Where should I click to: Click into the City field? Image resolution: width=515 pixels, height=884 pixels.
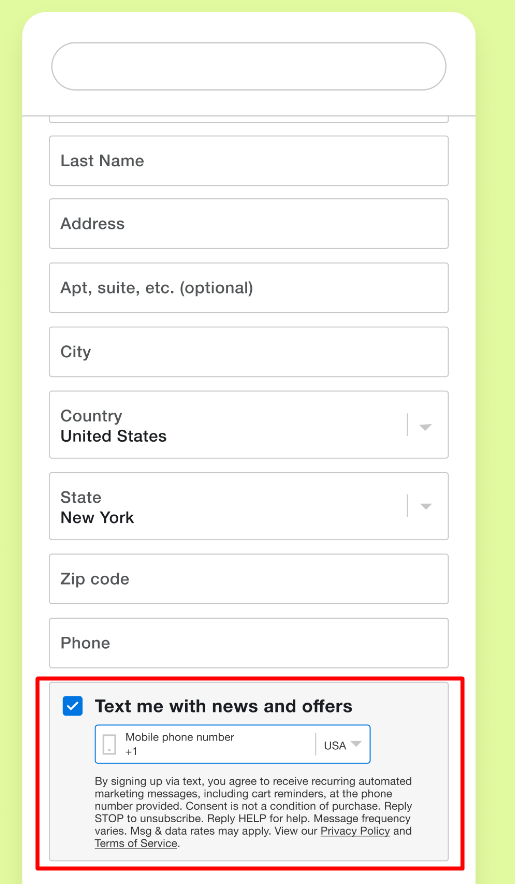[249, 352]
